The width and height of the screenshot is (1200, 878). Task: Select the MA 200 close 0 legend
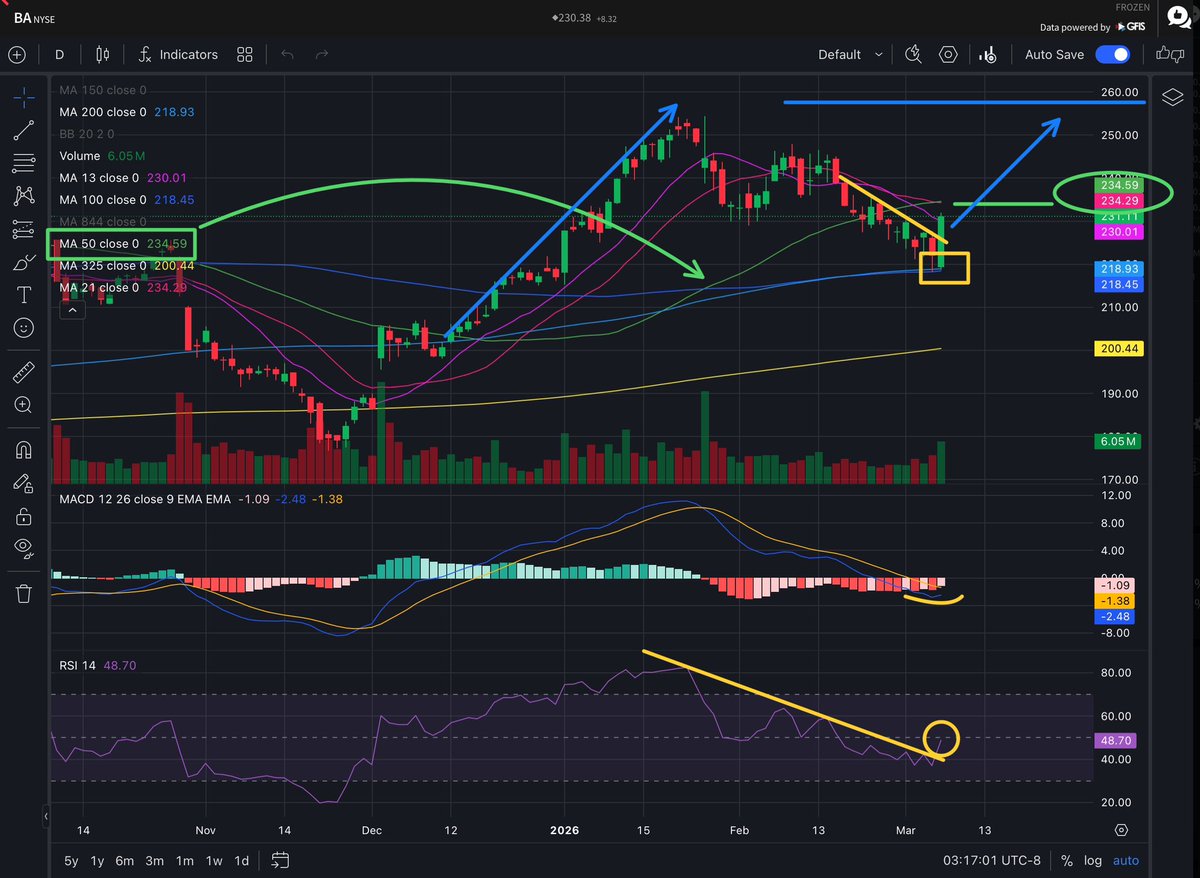[x=125, y=112]
